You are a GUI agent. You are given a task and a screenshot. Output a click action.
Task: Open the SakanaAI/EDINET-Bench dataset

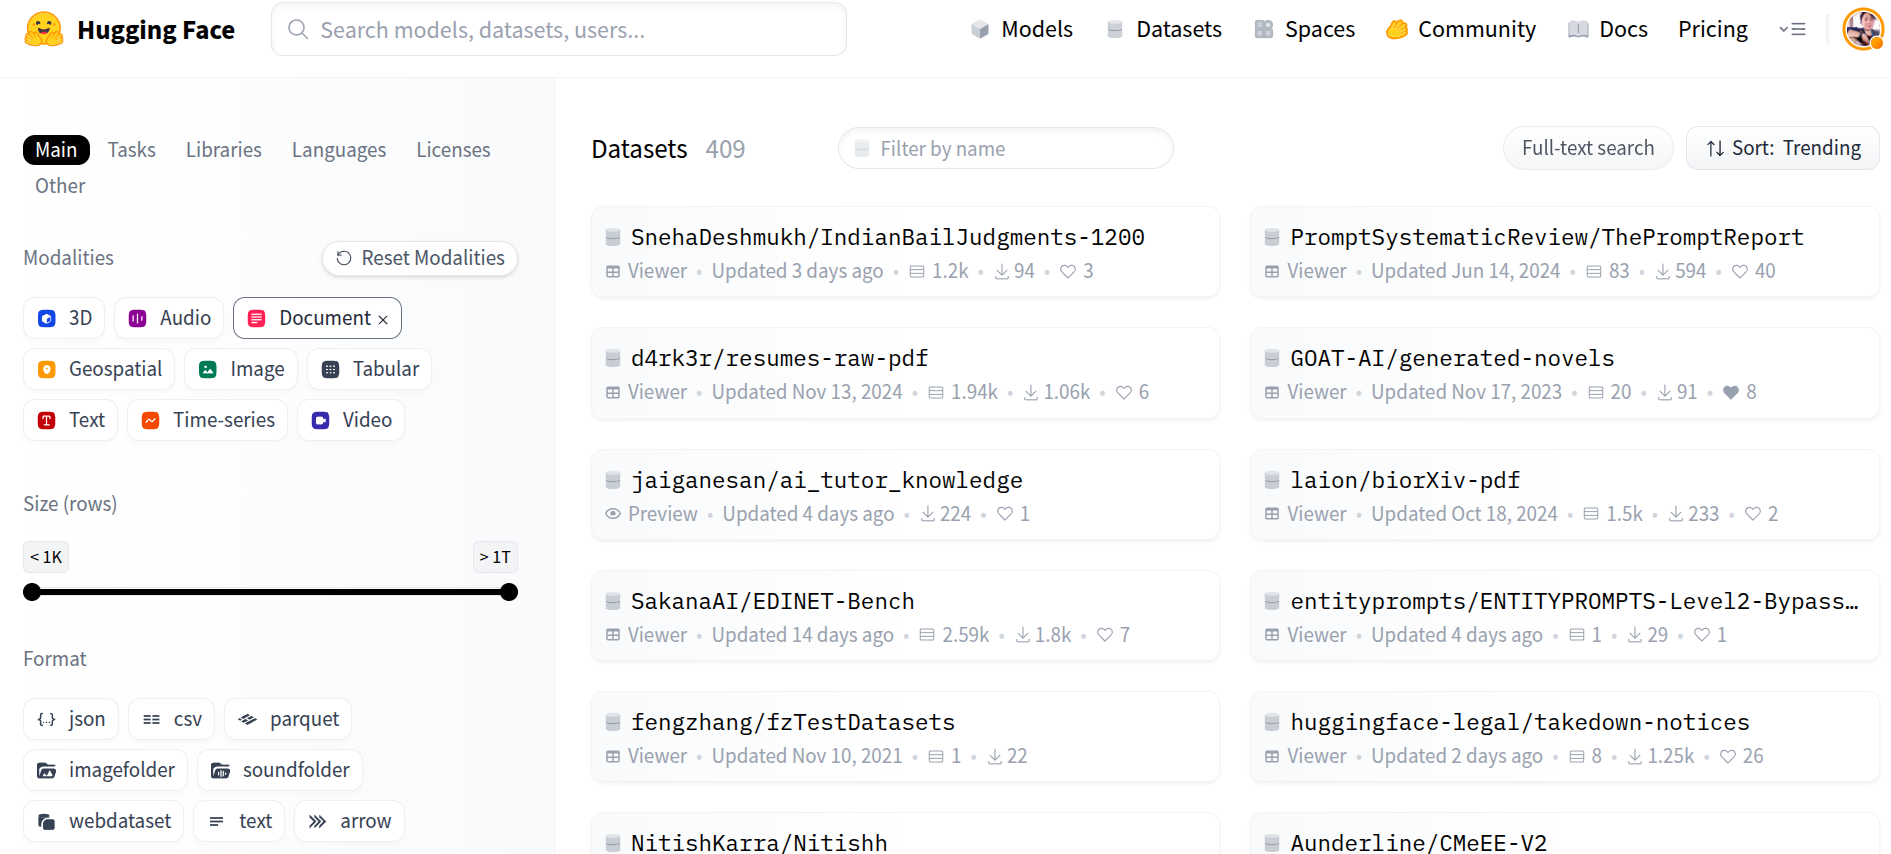905,616
